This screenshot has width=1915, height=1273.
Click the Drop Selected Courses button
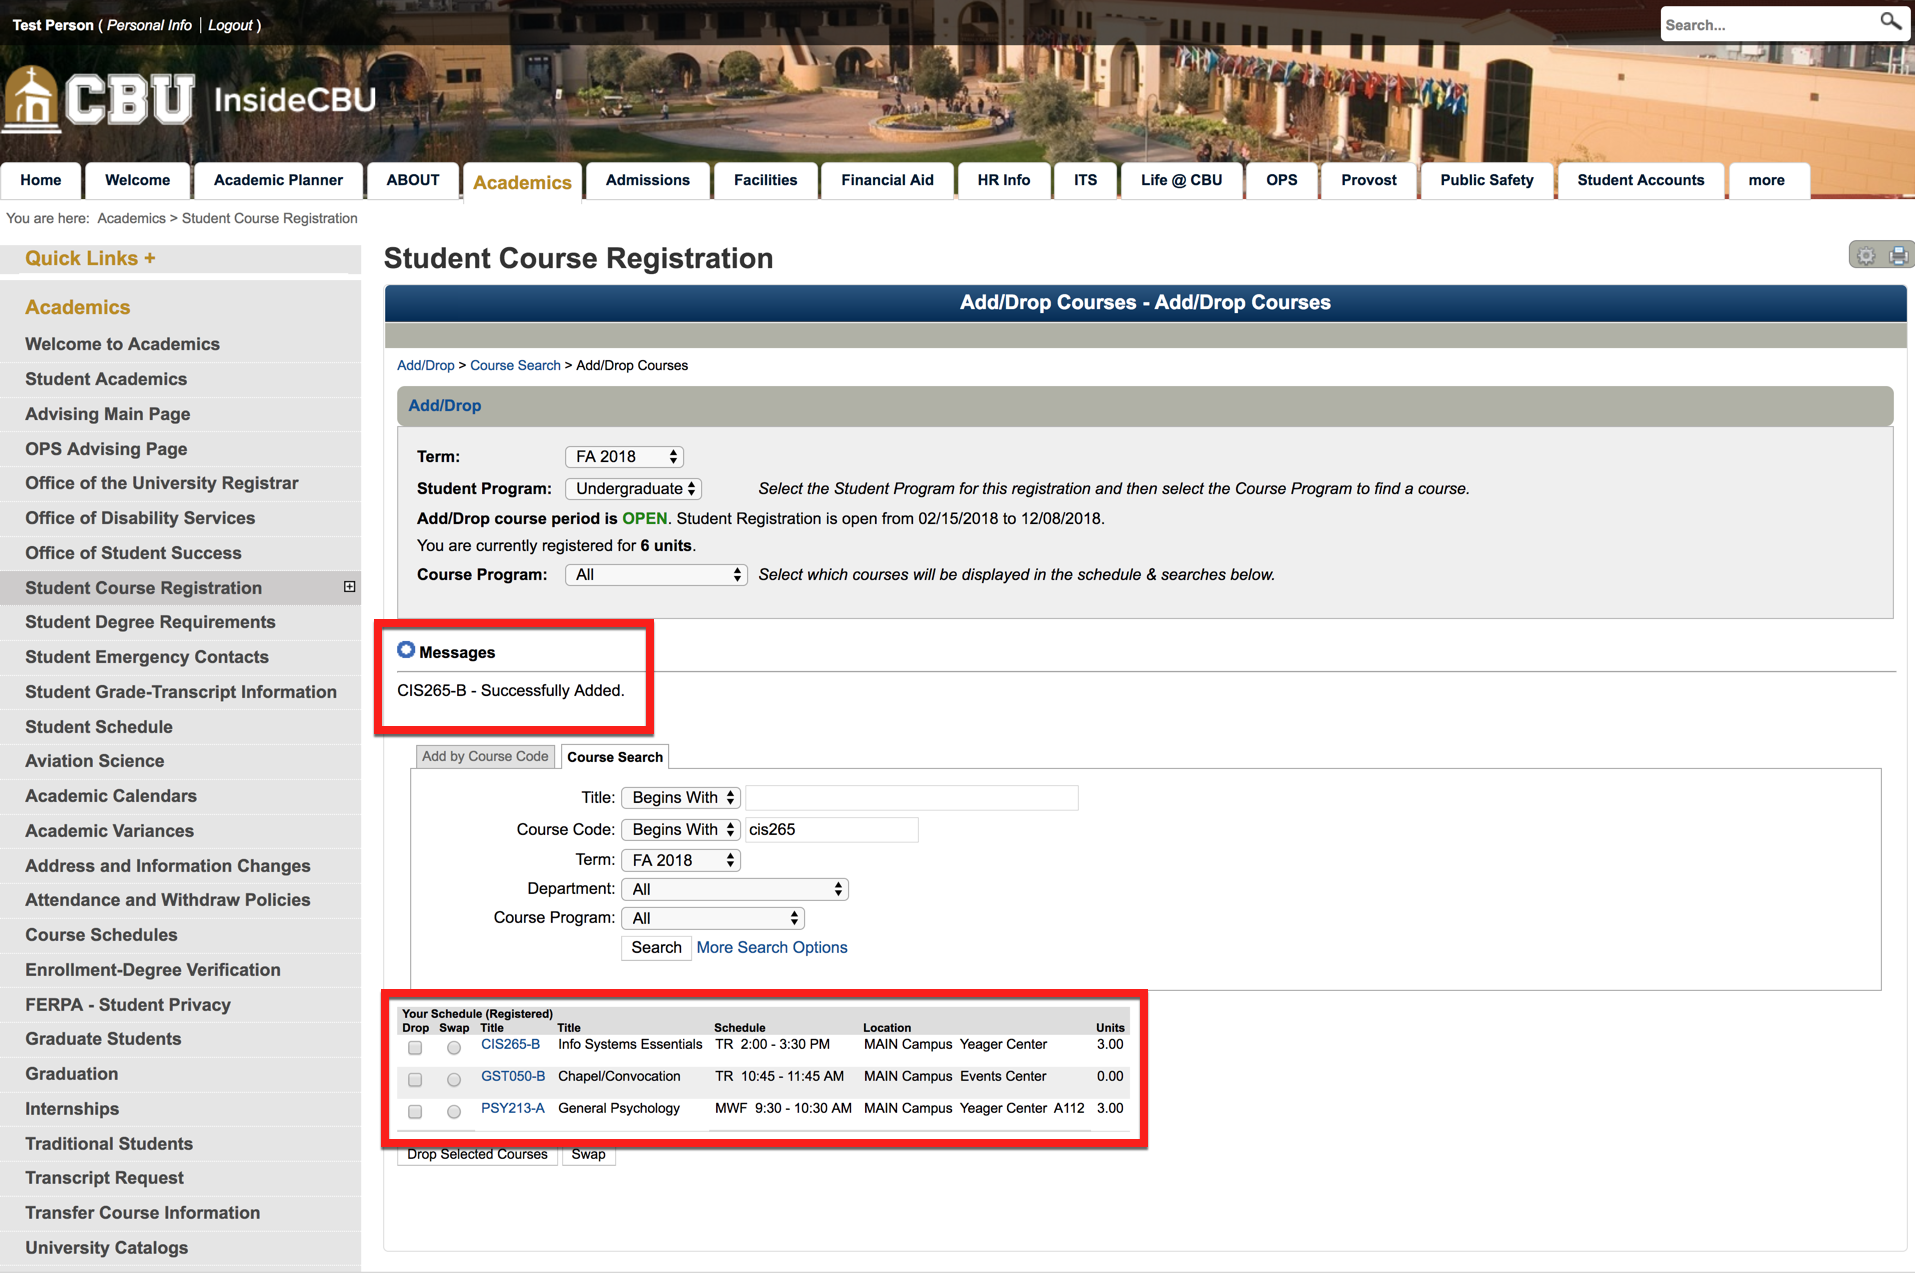tap(477, 1154)
